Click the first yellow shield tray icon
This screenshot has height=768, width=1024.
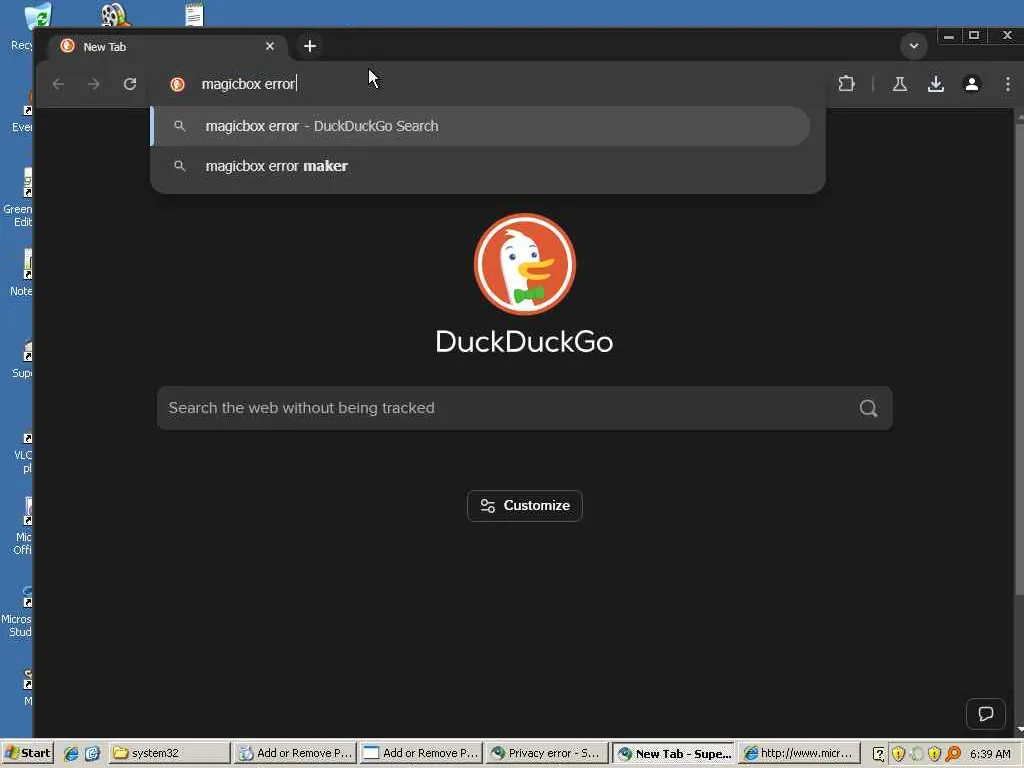click(899, 754)
